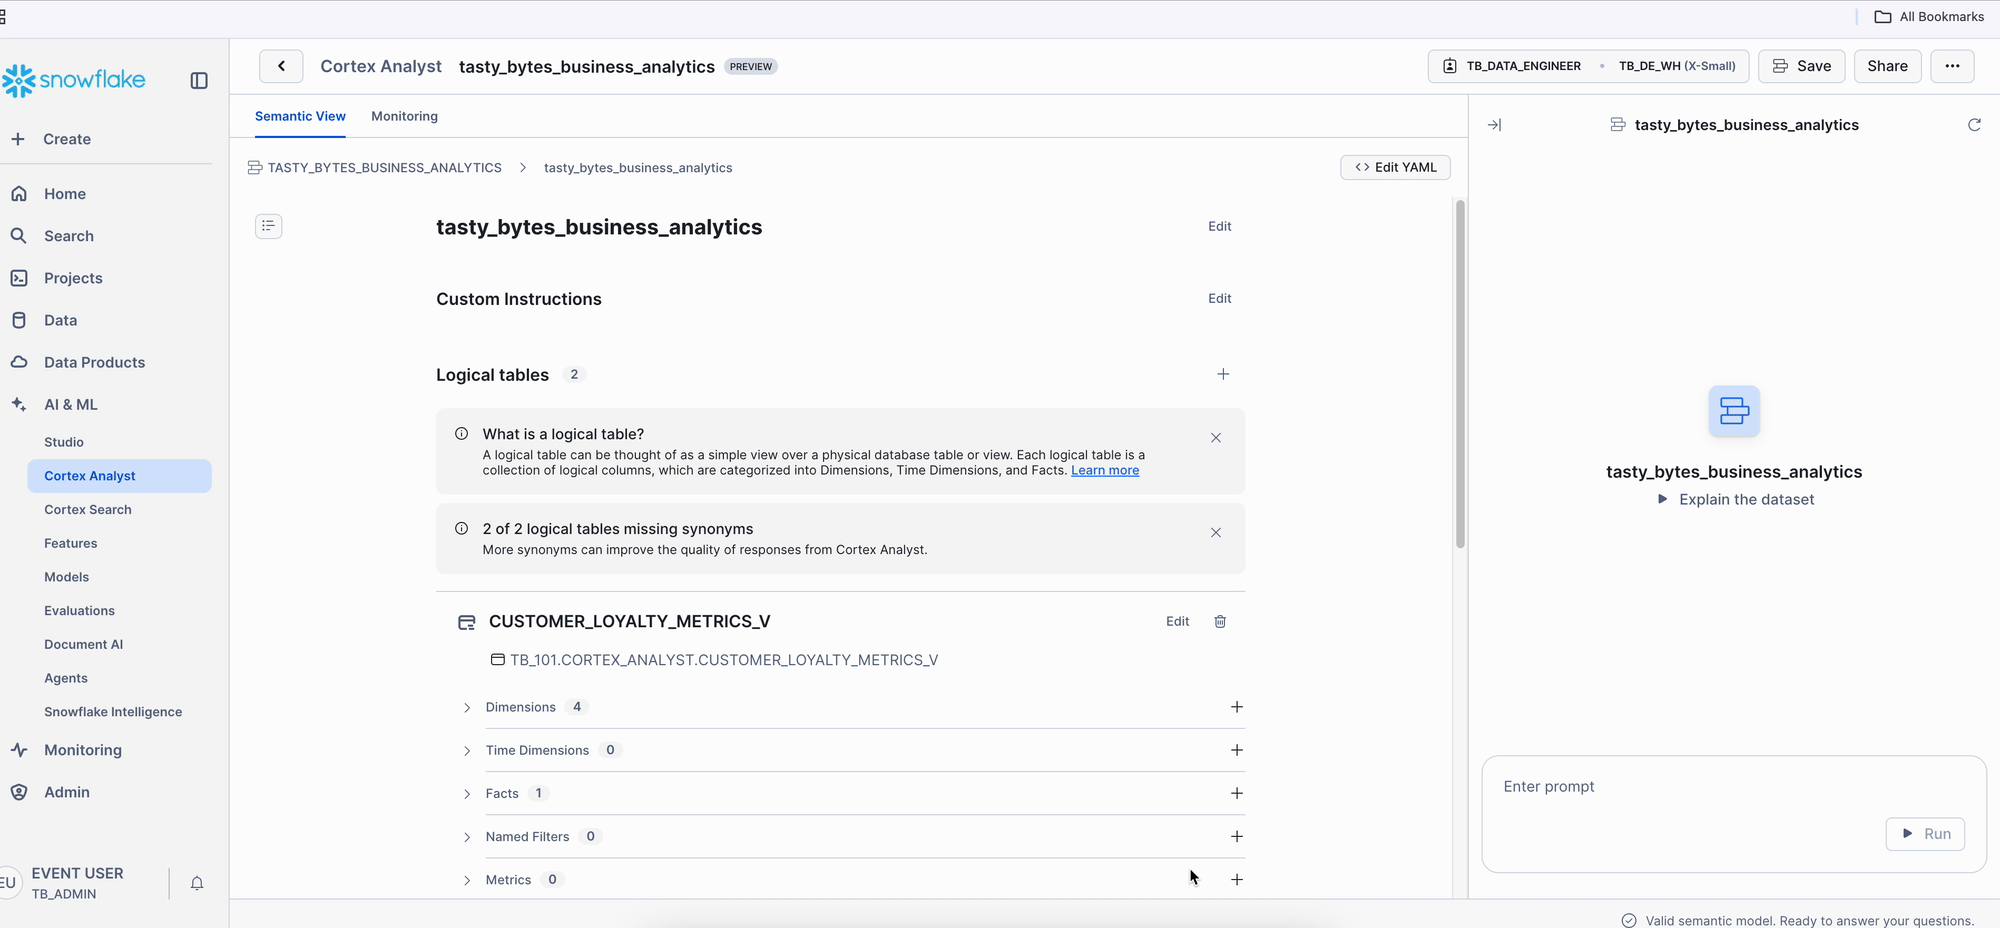Viewport: 2000px width, 928px height.
Task: Add a logical table with the plus icon
Action: 1222,374
